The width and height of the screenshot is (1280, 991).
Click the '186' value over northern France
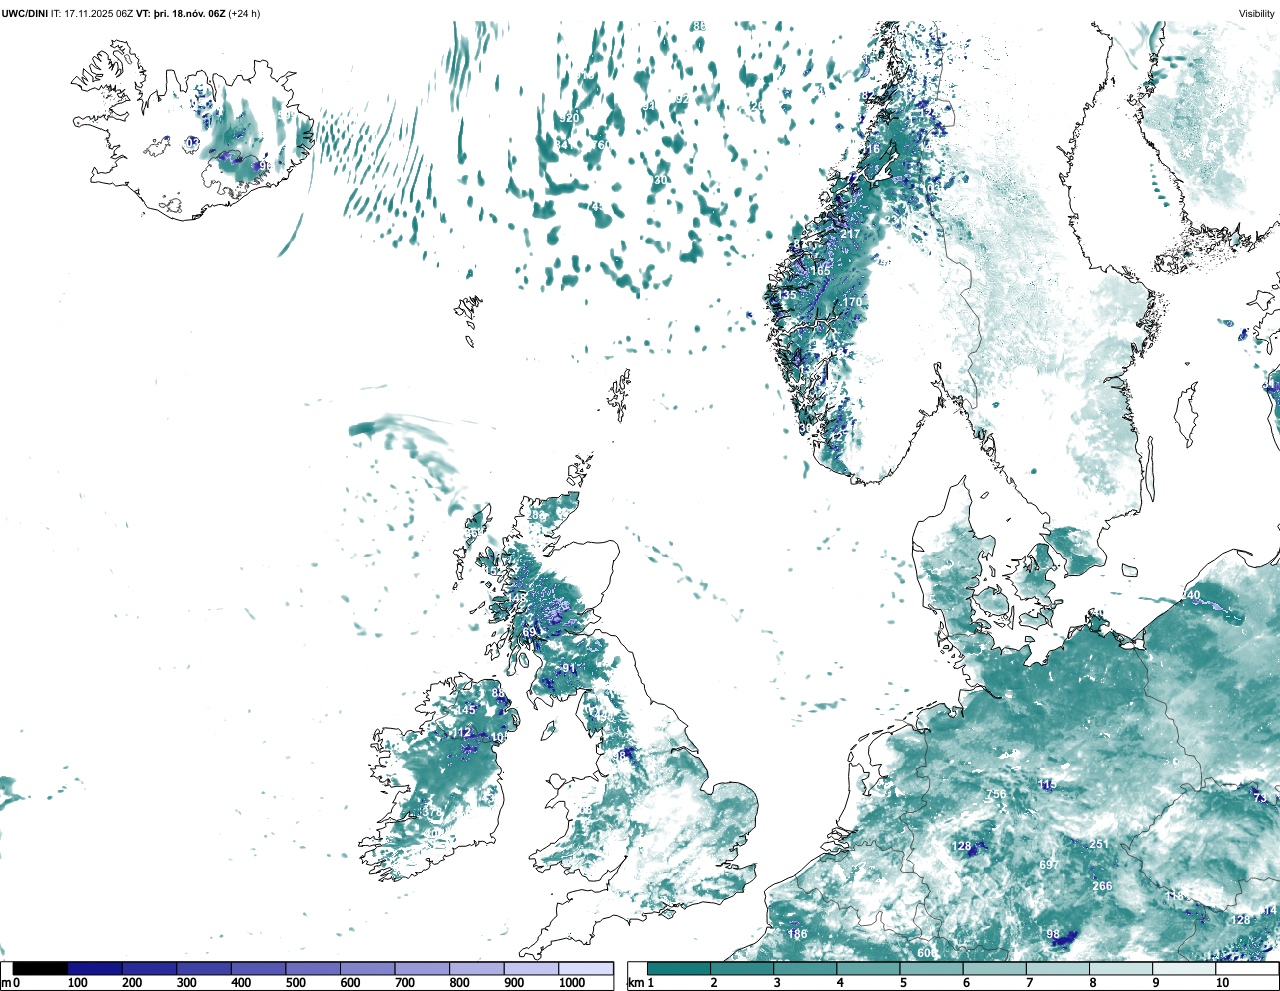point(797,935)
